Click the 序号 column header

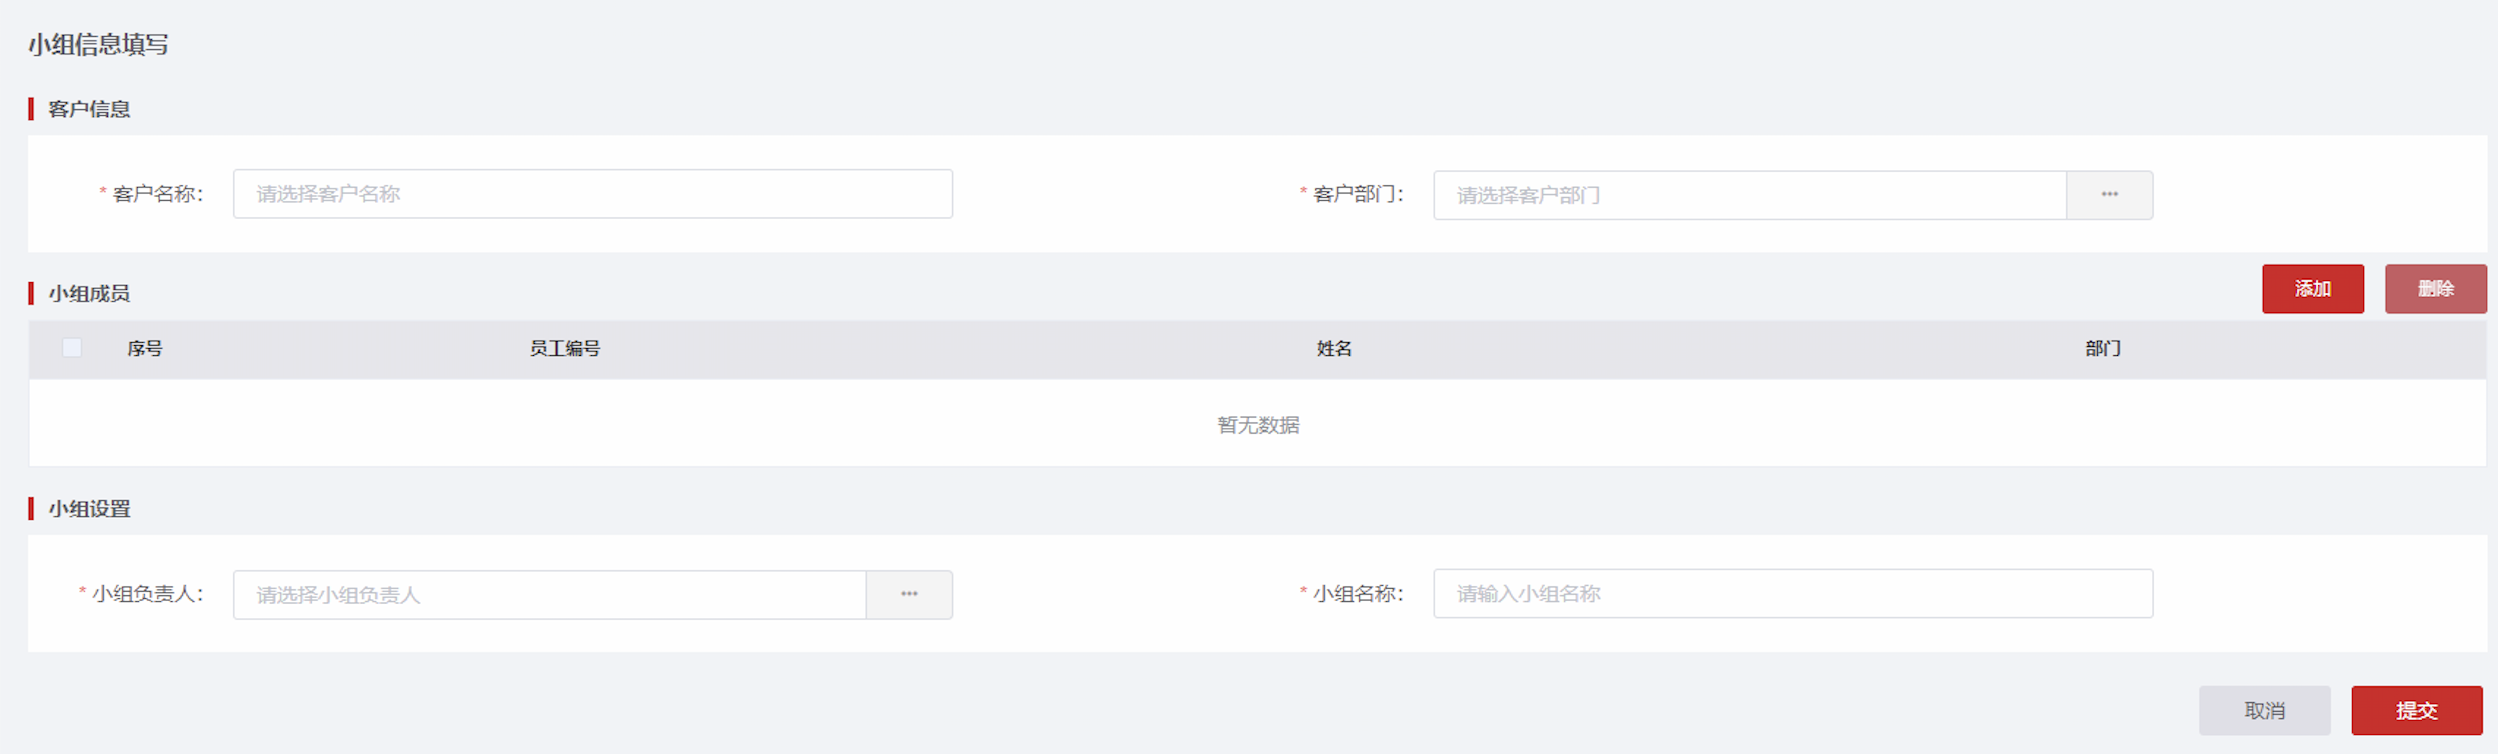pyautogui.click(x=145, y=349)
